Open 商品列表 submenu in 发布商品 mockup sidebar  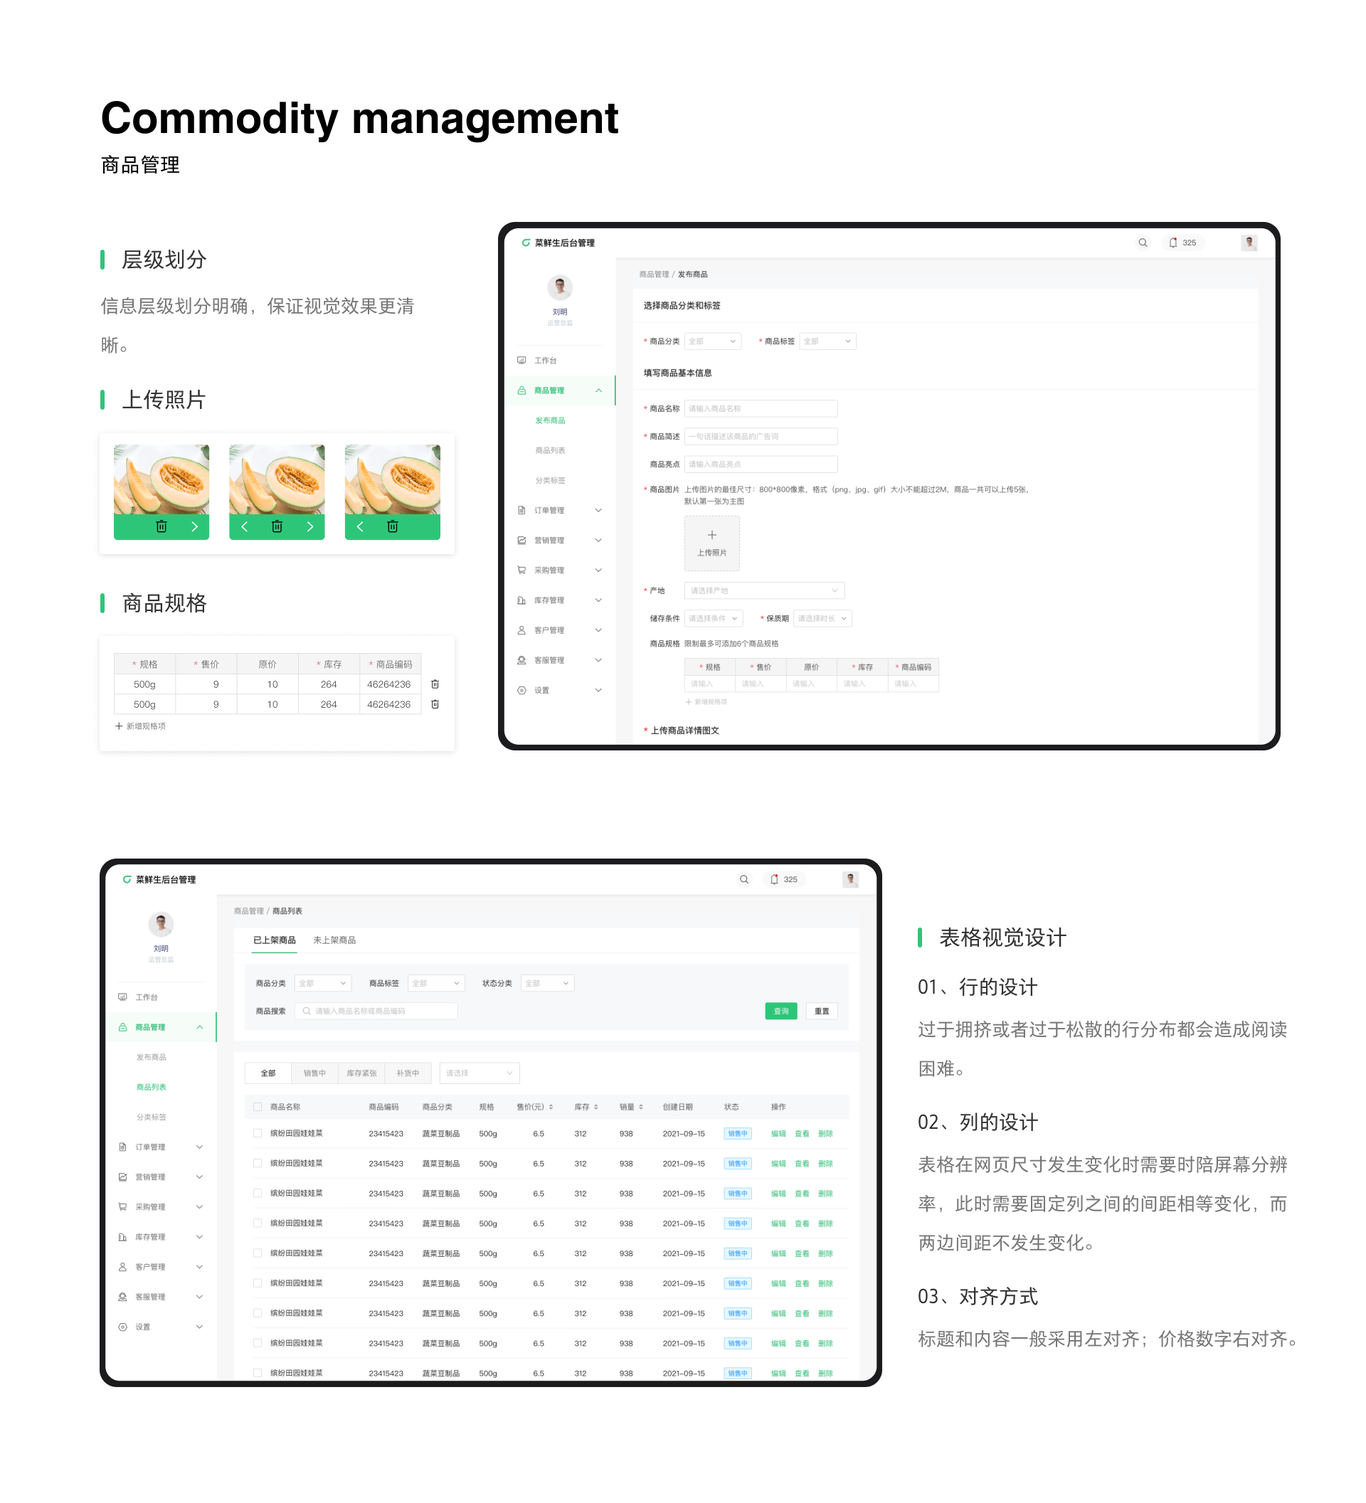pyautogui.click(x=550, y=450)
